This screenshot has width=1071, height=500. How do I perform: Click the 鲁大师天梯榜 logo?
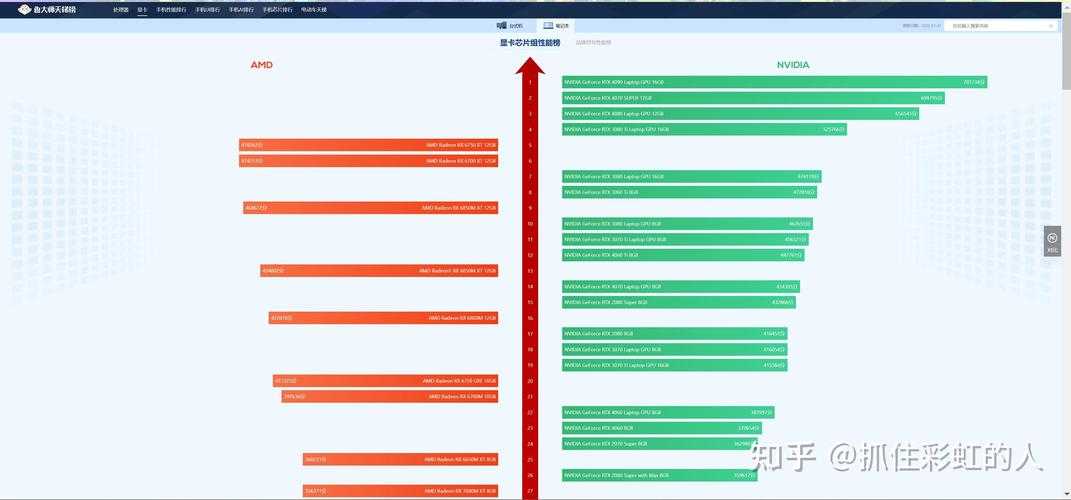click(x=47, y=10)
